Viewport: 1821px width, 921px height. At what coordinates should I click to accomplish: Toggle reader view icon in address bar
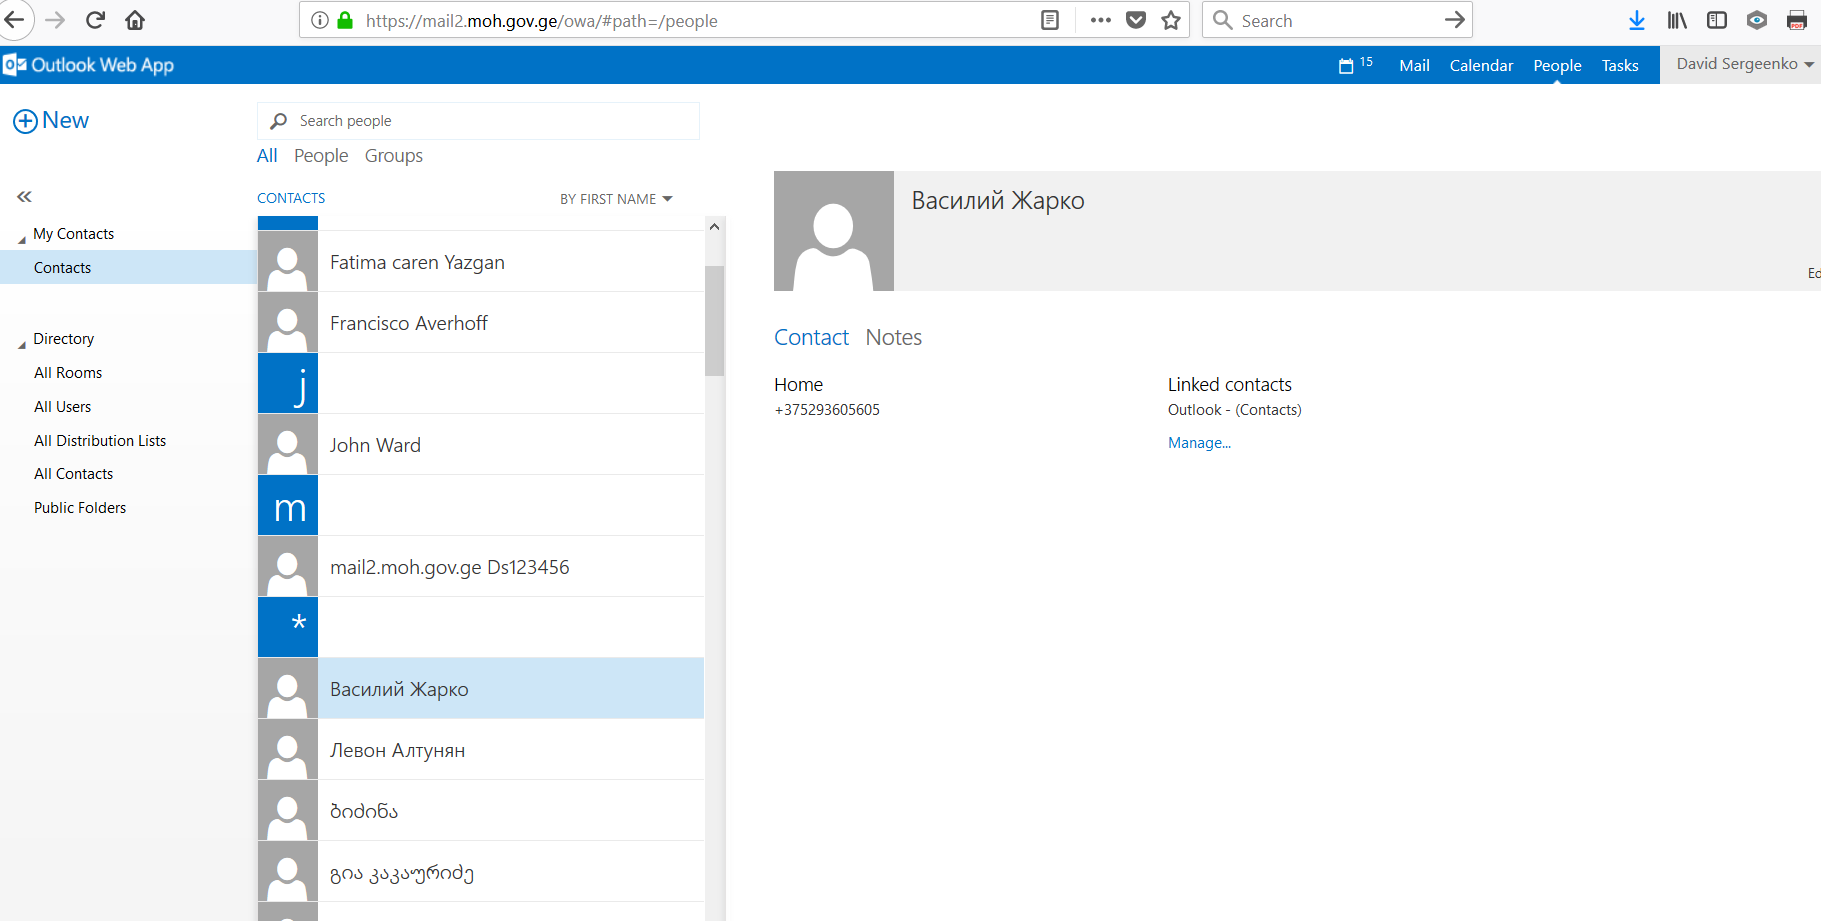click(x=1049, y=20)
